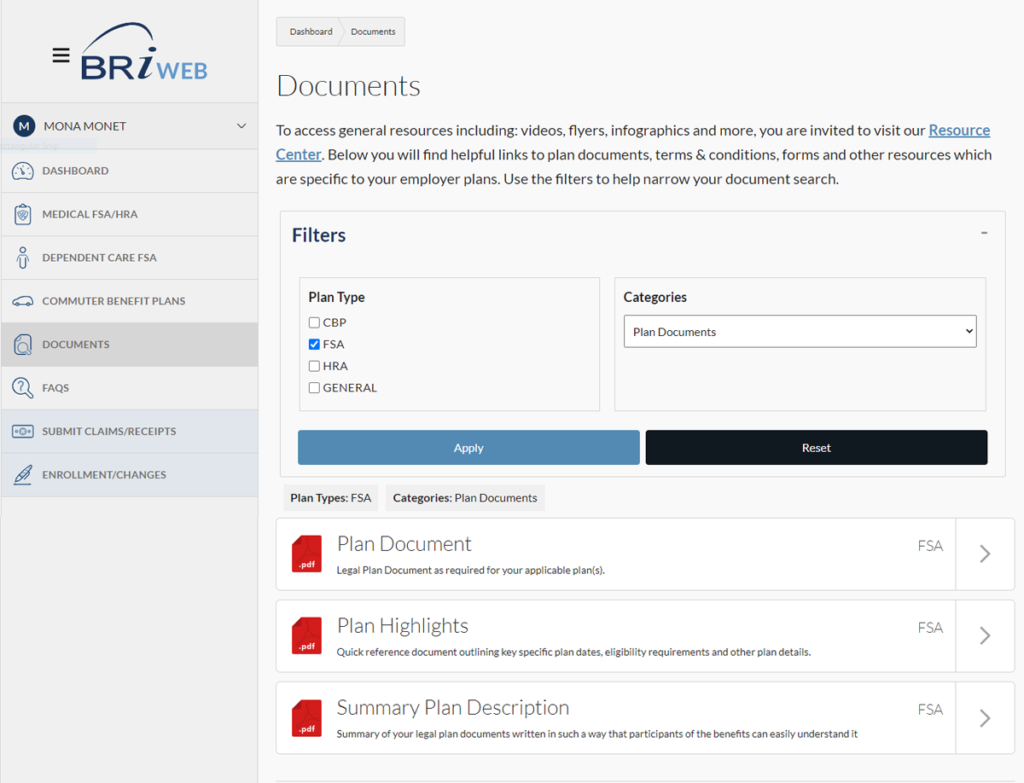This screenshot has height=783, width=1024.
Task: Open Documents in the sidebar menu
Action: 76,345
